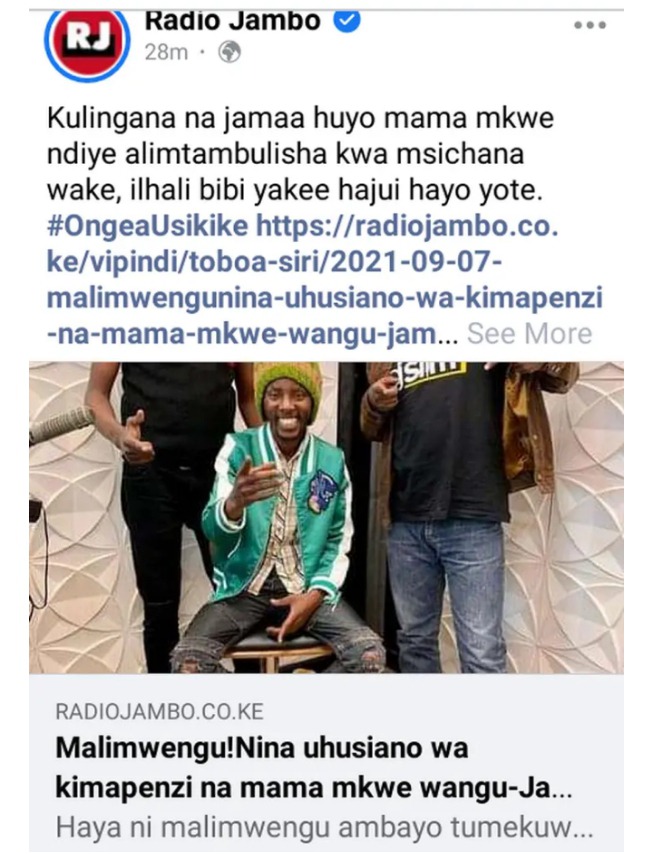The image size is (653, 854).
Task: Click the kimapenzi na mama mkwe headline line
Action: coord(314,788)
